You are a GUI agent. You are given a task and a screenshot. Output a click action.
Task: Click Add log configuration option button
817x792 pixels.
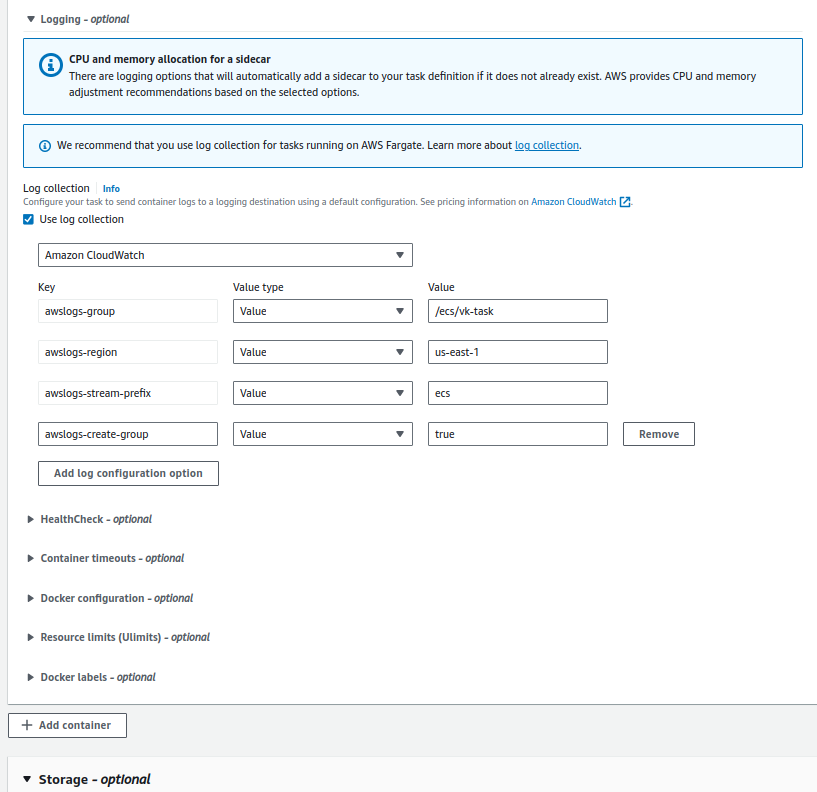coord(128,473)
